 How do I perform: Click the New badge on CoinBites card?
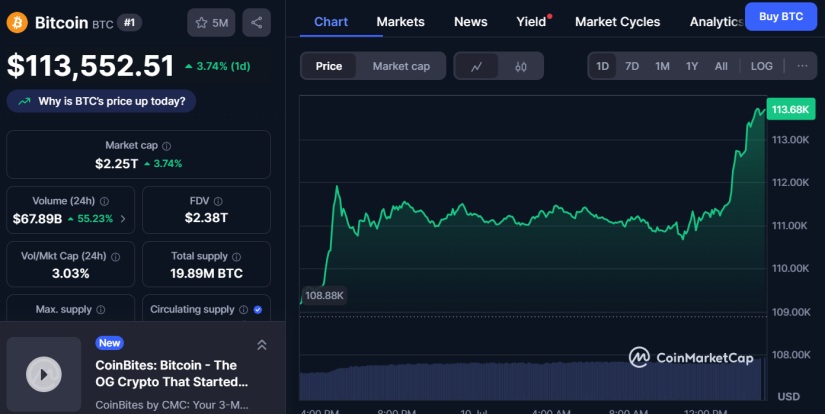coord(109,343)
